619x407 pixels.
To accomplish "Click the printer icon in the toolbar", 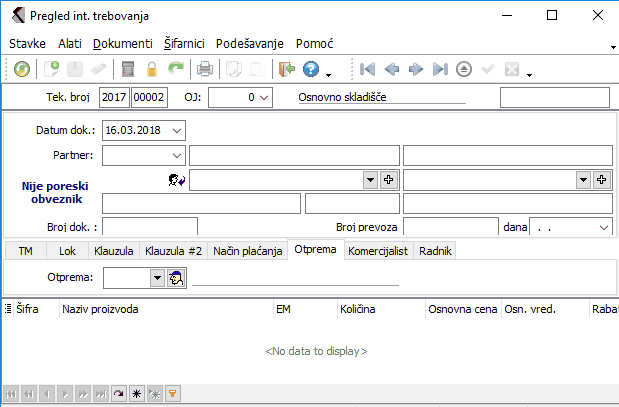I will click(x=205, y=69).
